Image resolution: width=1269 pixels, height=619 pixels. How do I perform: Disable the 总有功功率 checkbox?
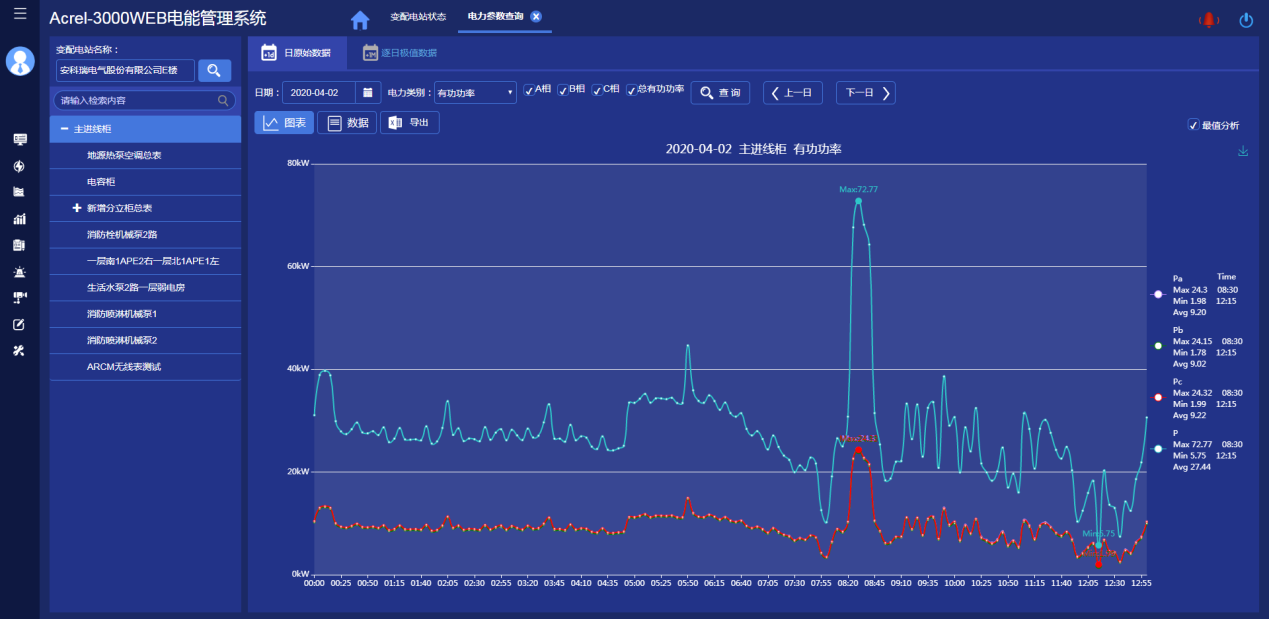[x=634, y=89]
